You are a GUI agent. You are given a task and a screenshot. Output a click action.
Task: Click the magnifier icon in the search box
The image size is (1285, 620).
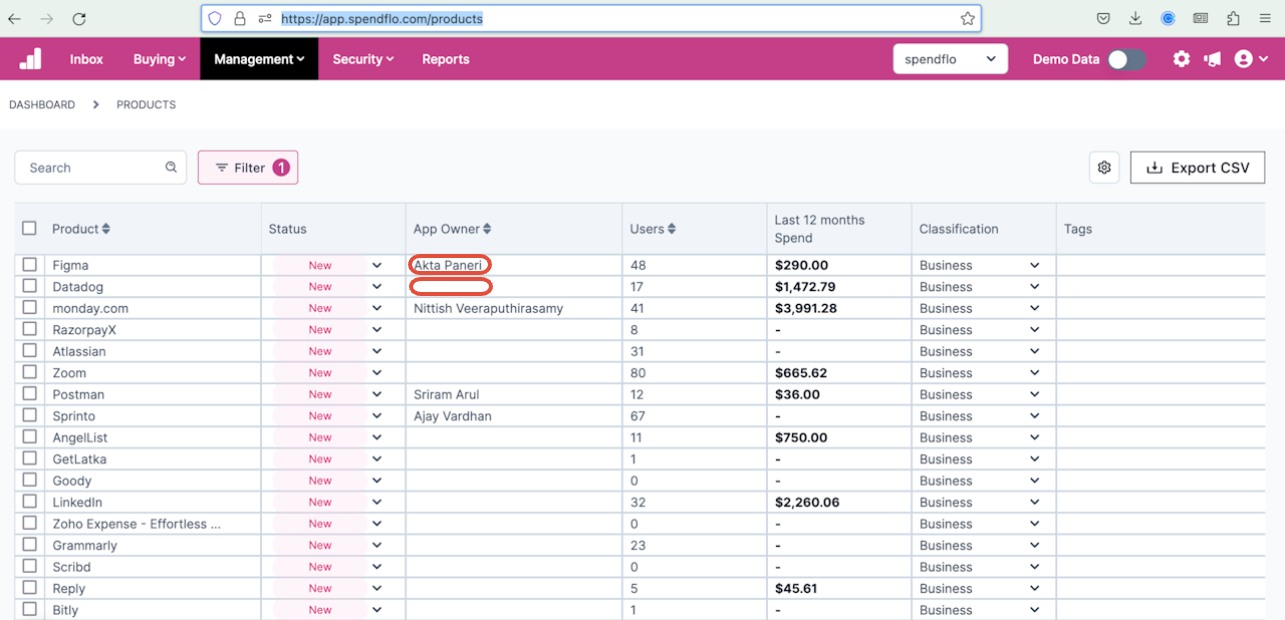coord(171,168)
